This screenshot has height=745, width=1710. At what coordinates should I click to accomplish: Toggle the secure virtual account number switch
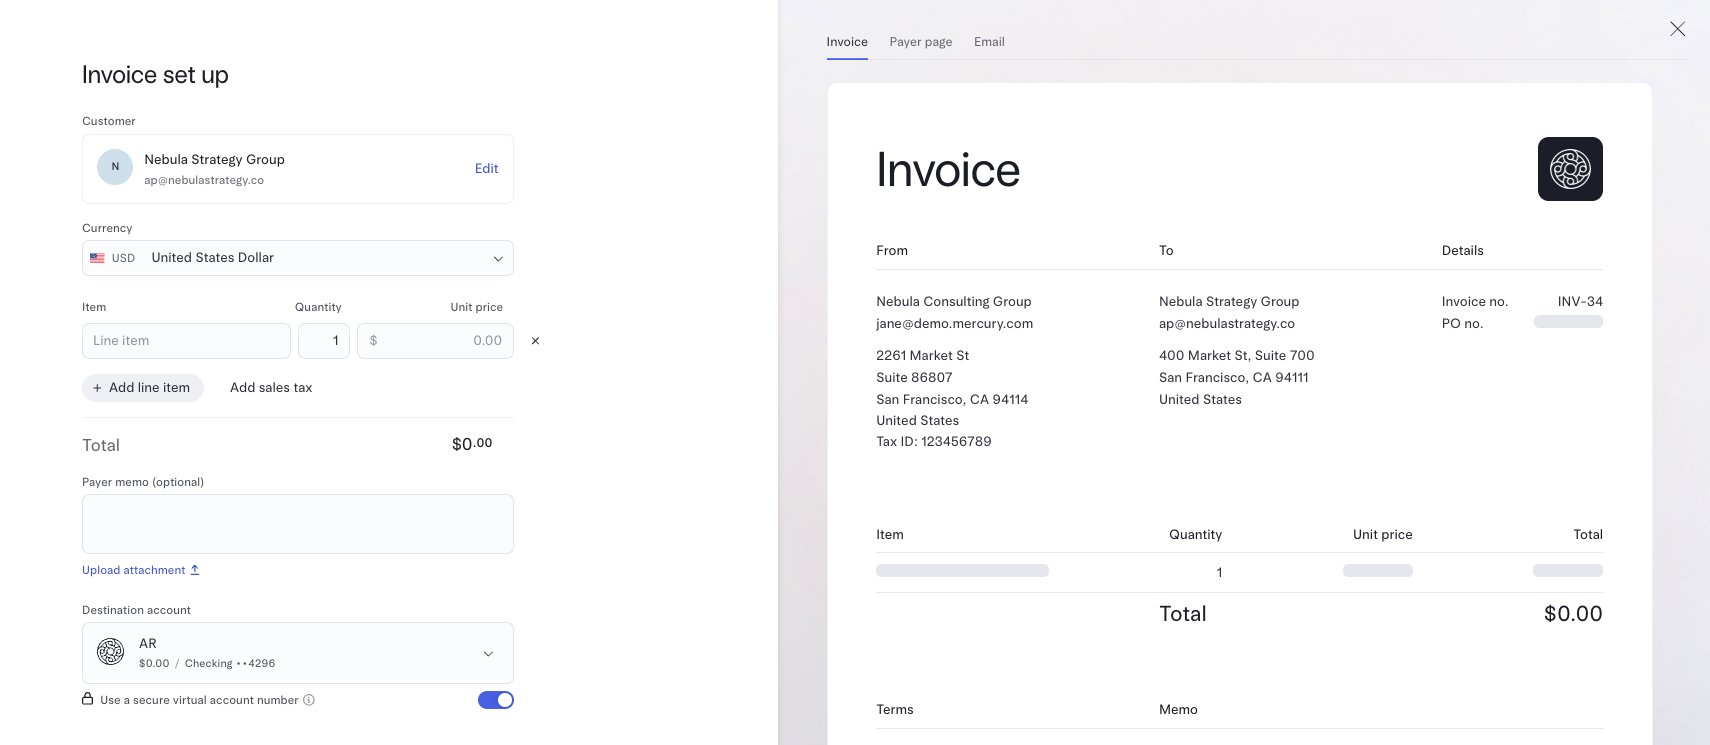click(x=496, y=700)
